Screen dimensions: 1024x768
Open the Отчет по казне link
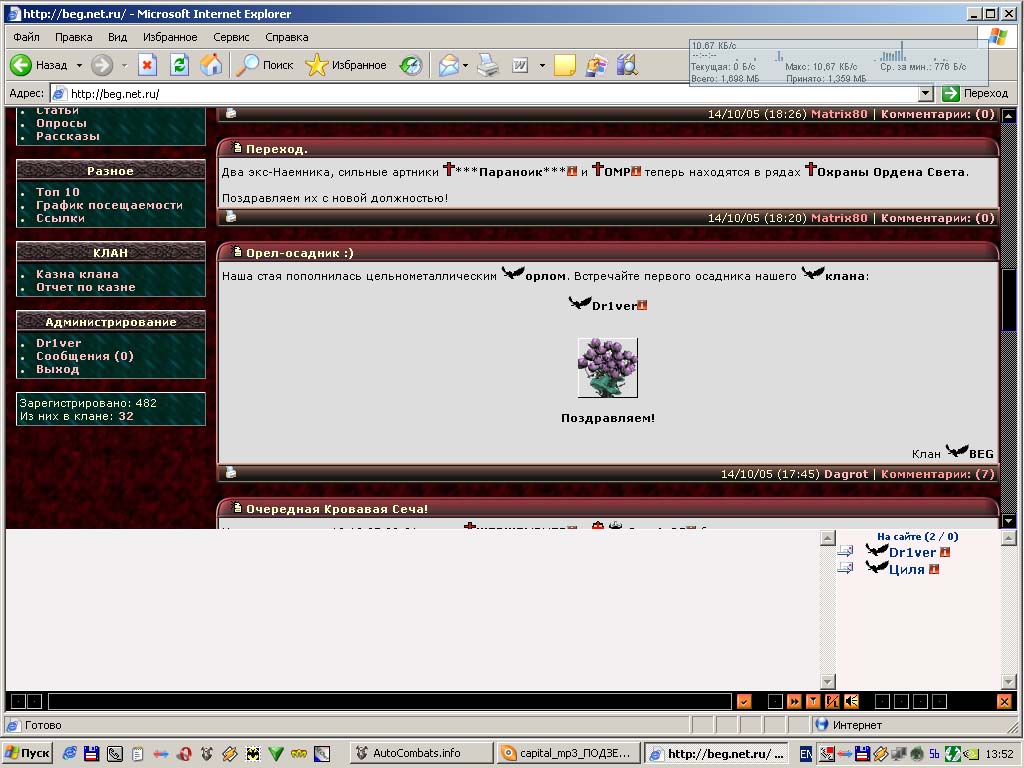pos(86,287)
